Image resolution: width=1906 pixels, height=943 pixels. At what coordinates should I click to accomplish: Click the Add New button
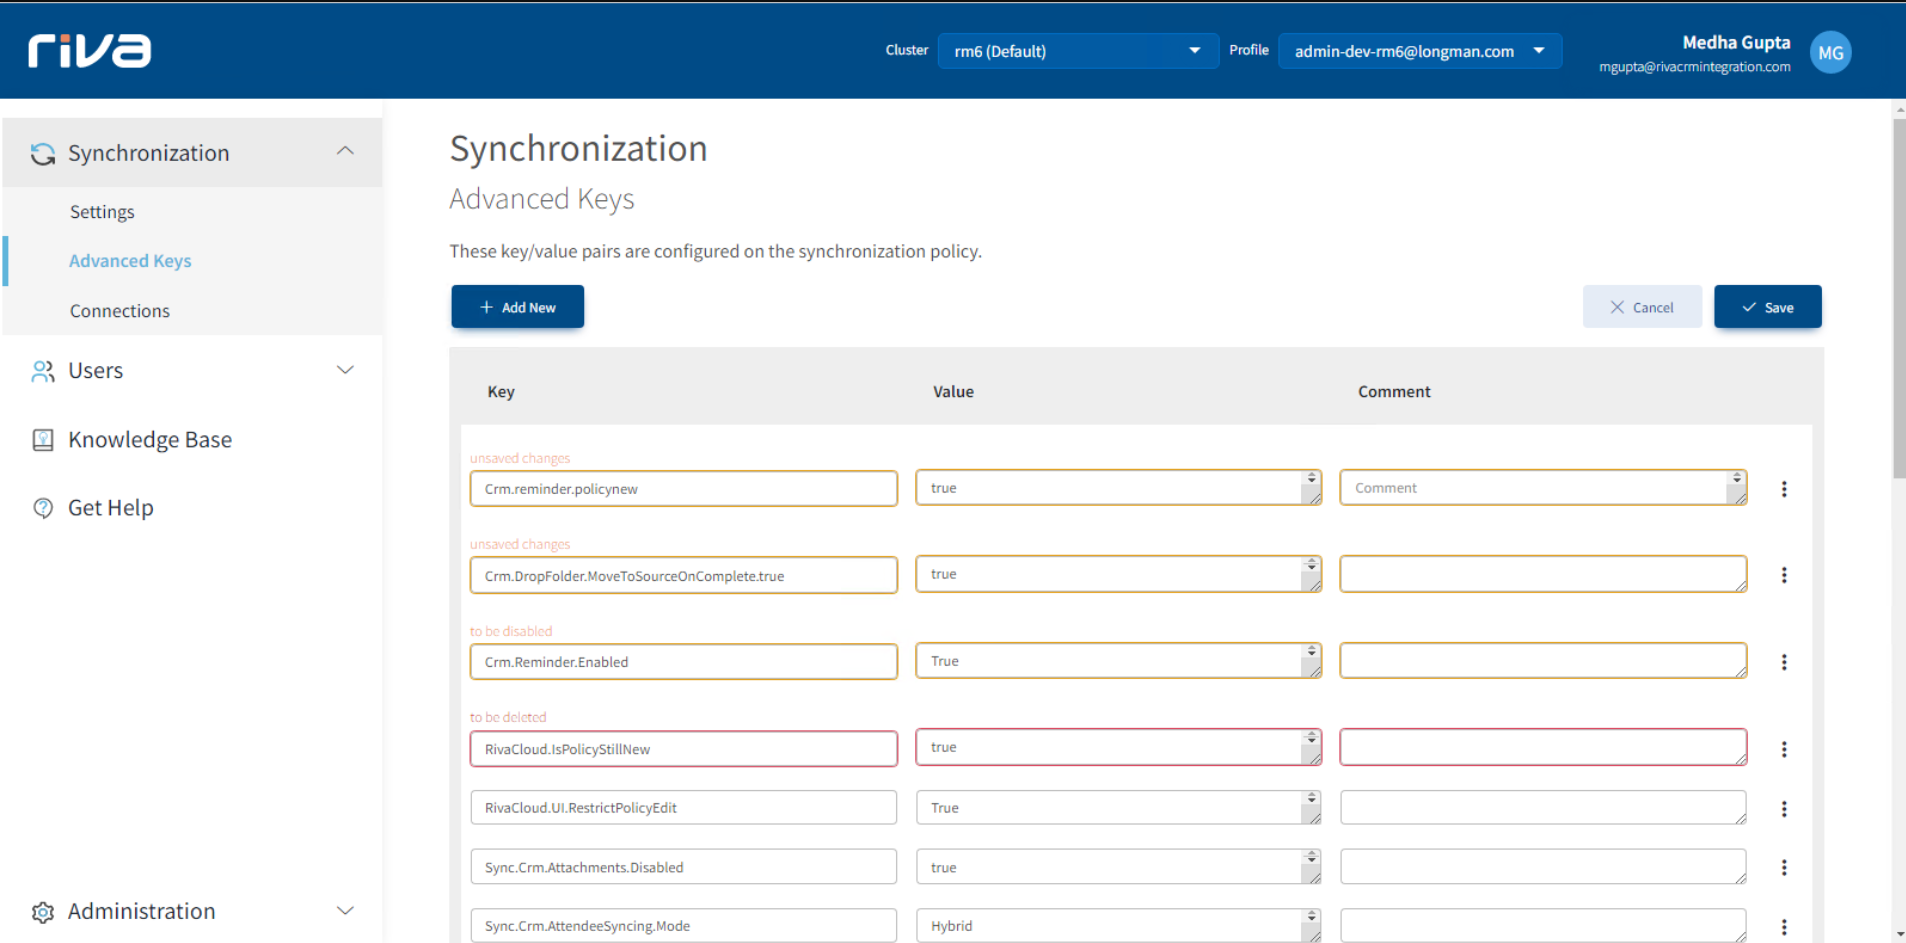tap(517, 307)
